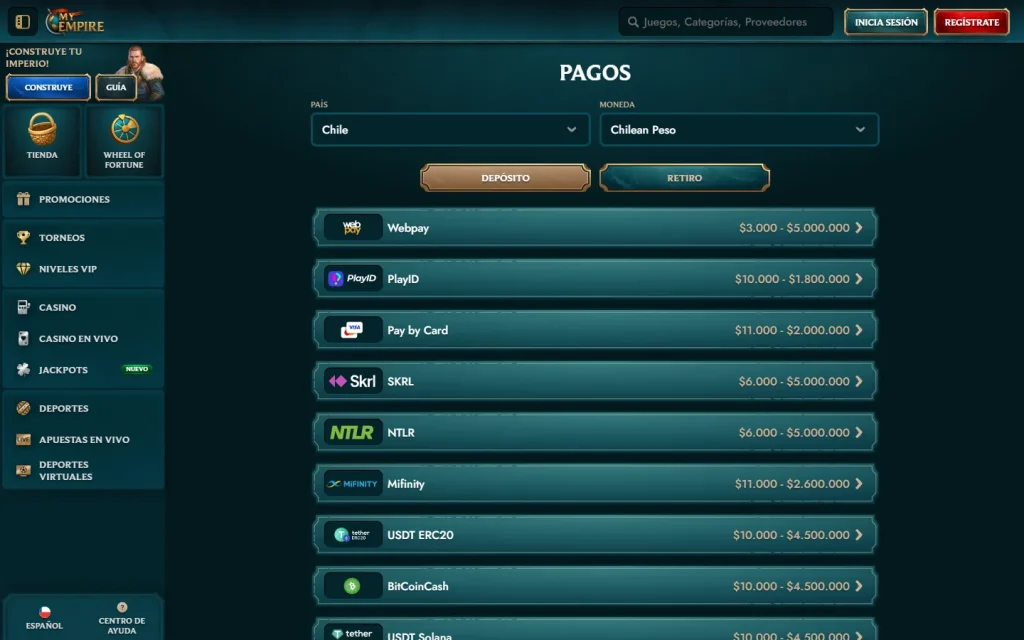Expand the Mifinity row chevron

coord(859,484)
